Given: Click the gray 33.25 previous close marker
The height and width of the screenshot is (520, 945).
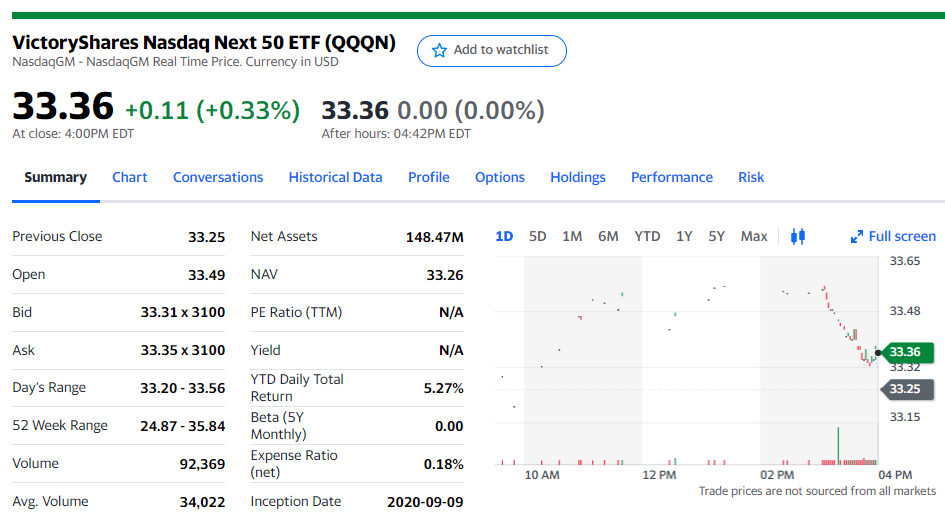Looking at the screenshot, I should coord(907,389).
